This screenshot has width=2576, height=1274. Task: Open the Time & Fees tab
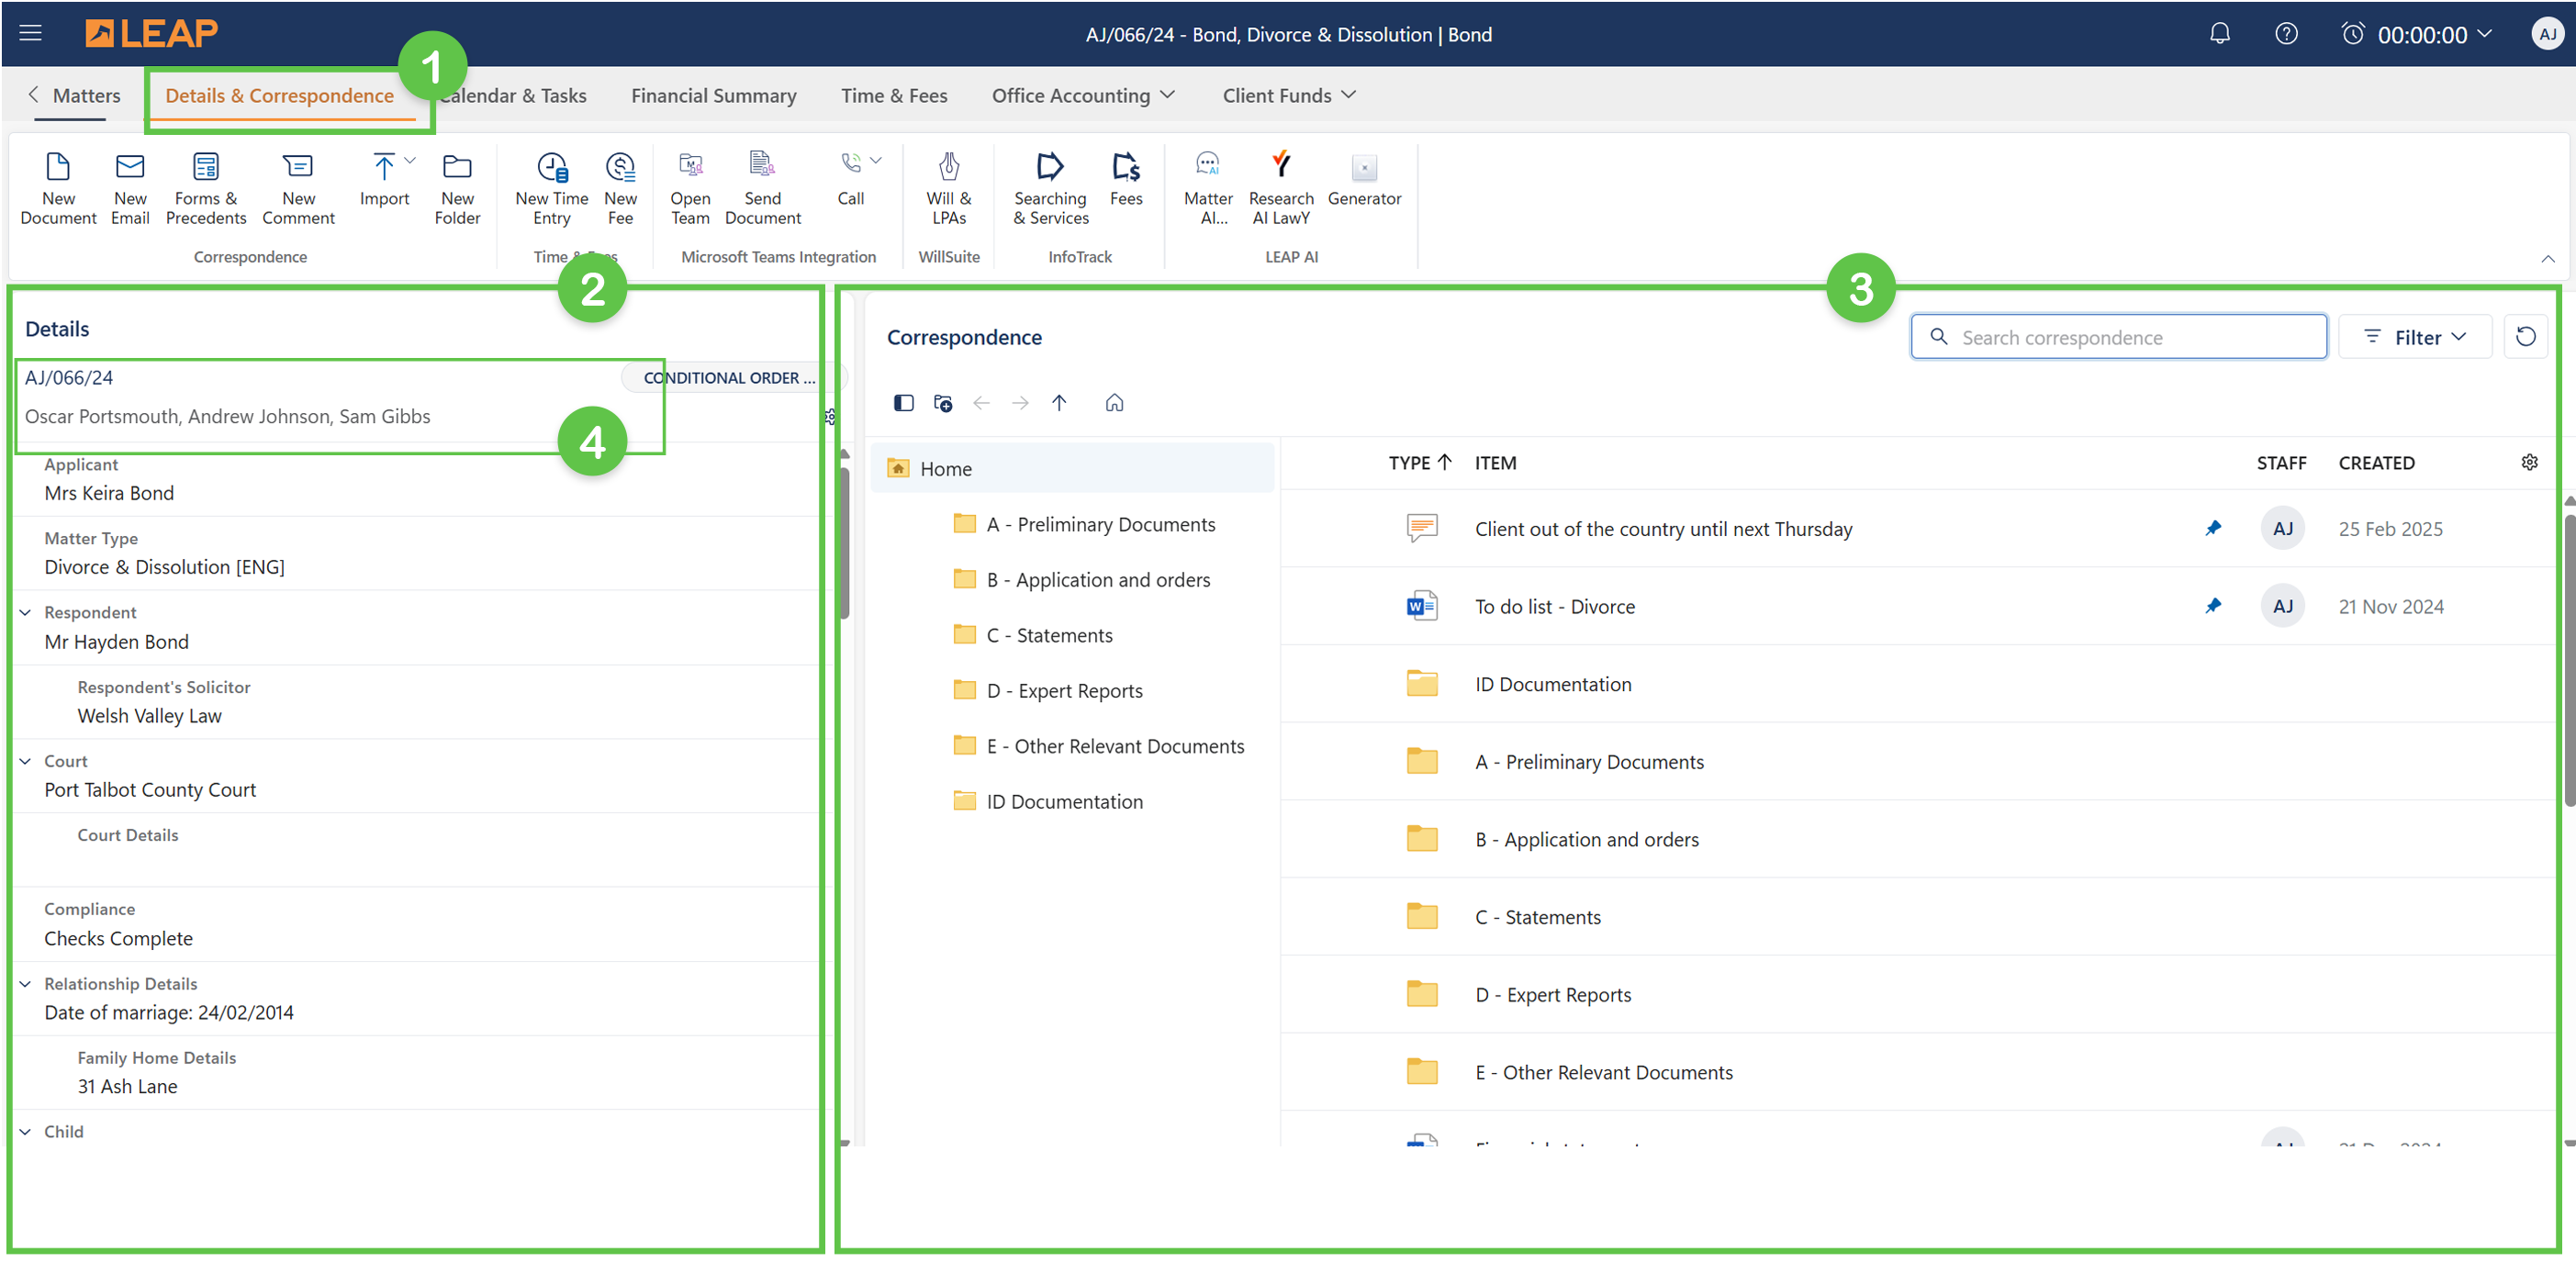pyautogui.click(x=893, y=95)
